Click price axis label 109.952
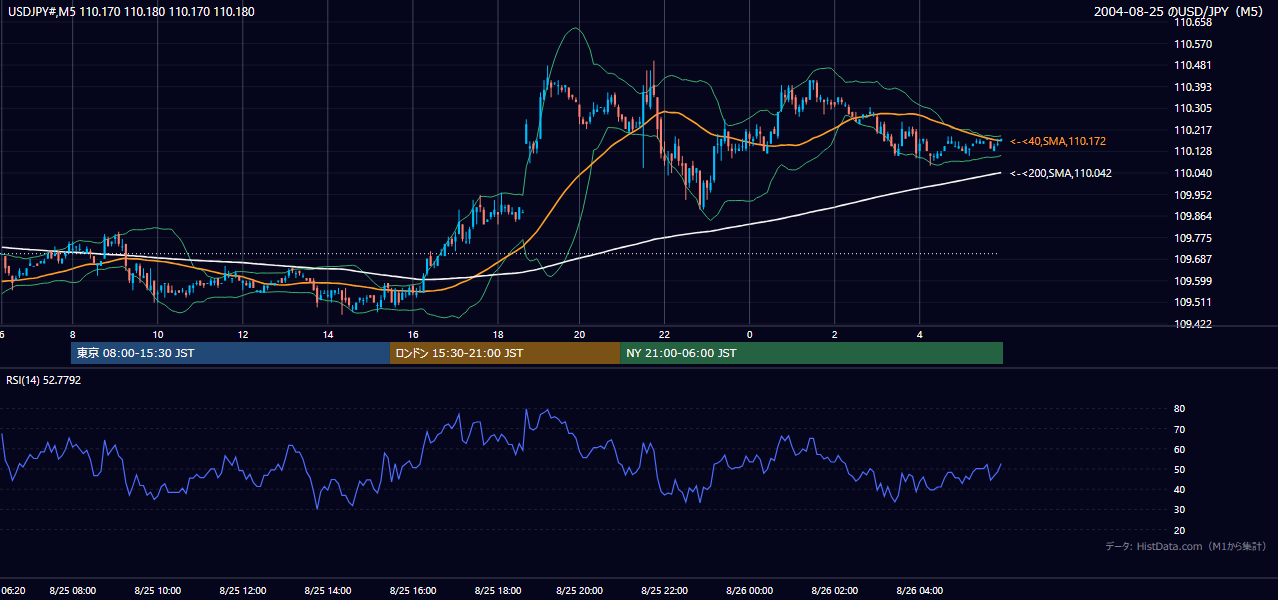1278x600 pixels. (x=1193, y=195)
